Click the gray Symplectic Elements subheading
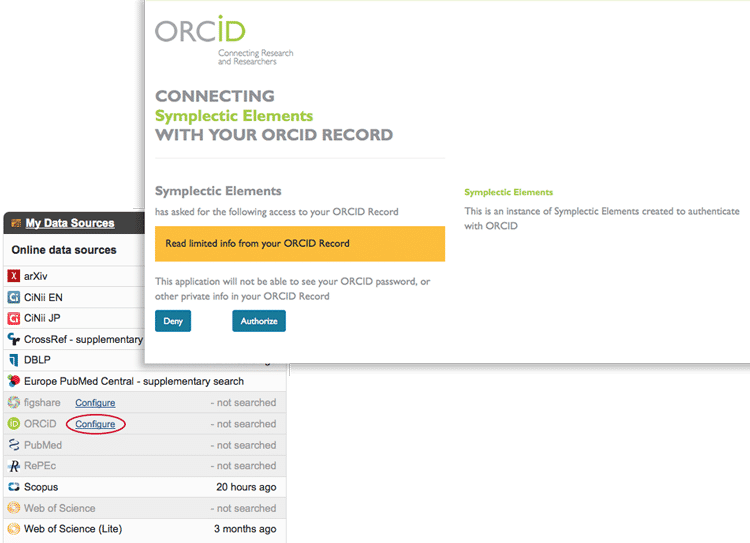The image size is (750, 543). 218,191
